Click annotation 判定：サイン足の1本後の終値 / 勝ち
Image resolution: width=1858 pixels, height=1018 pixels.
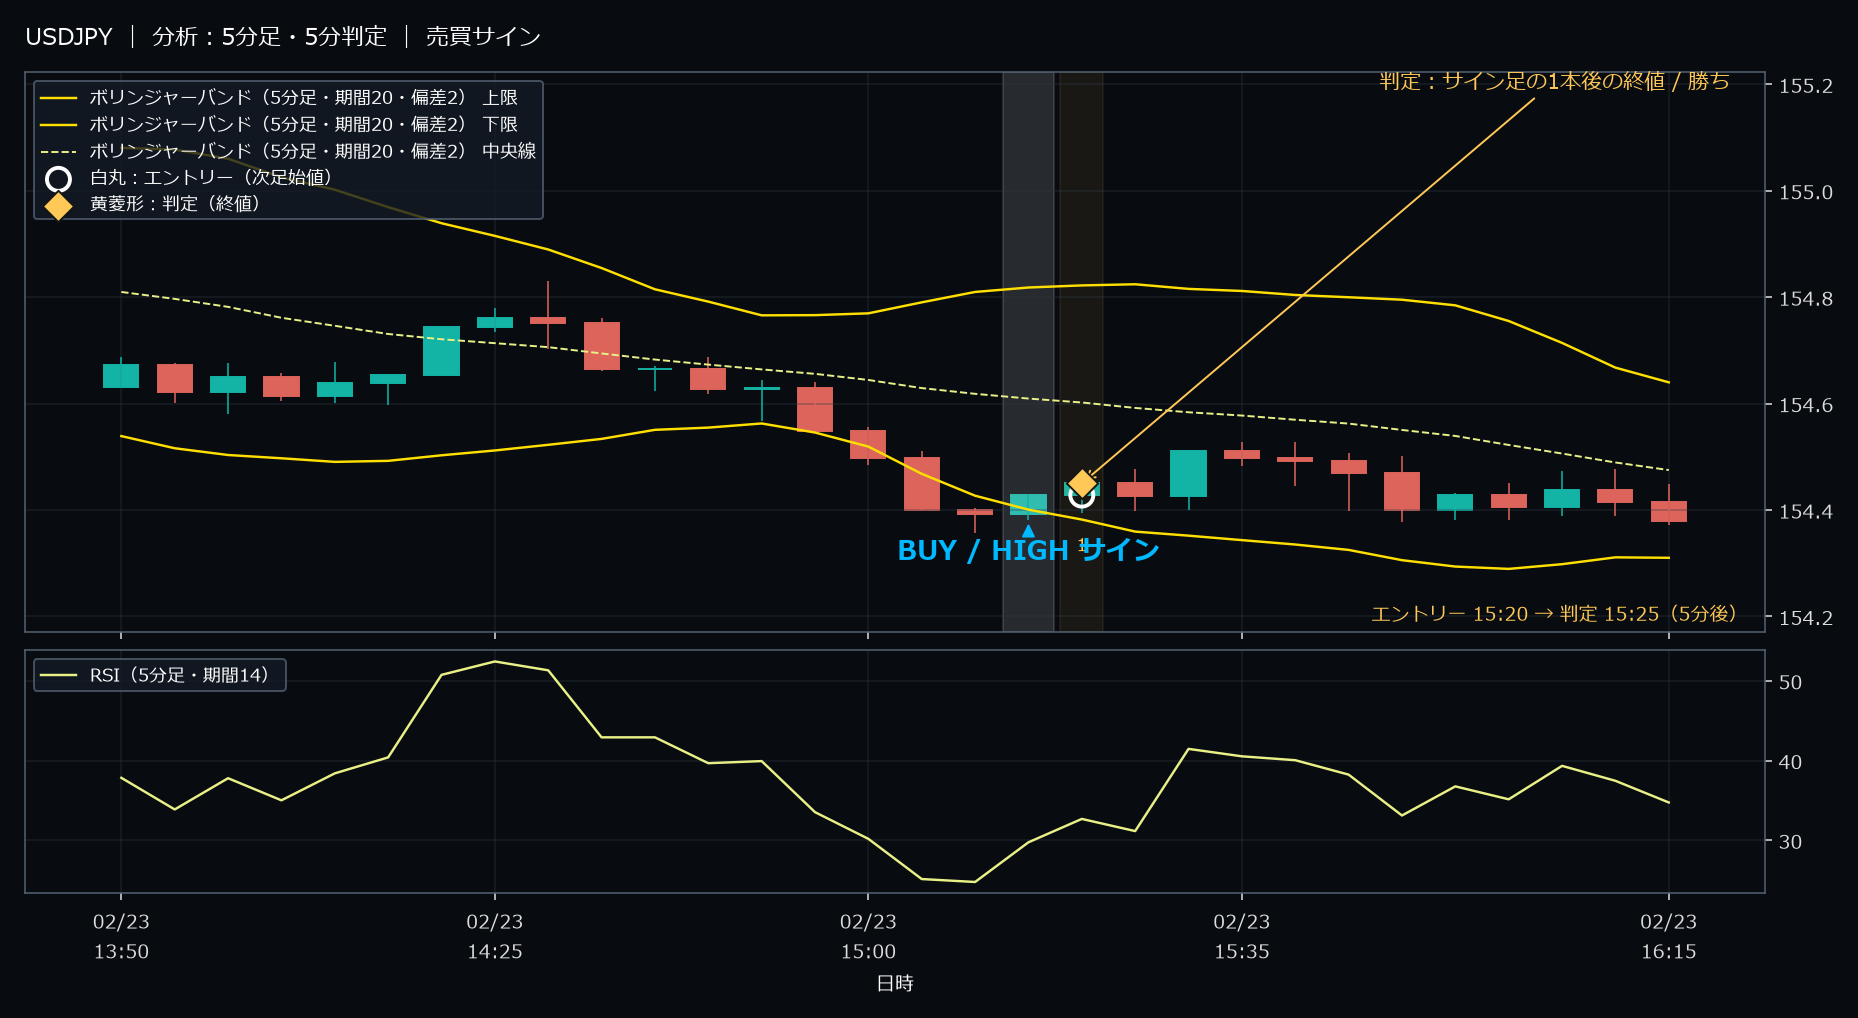tap(1554, 81)
